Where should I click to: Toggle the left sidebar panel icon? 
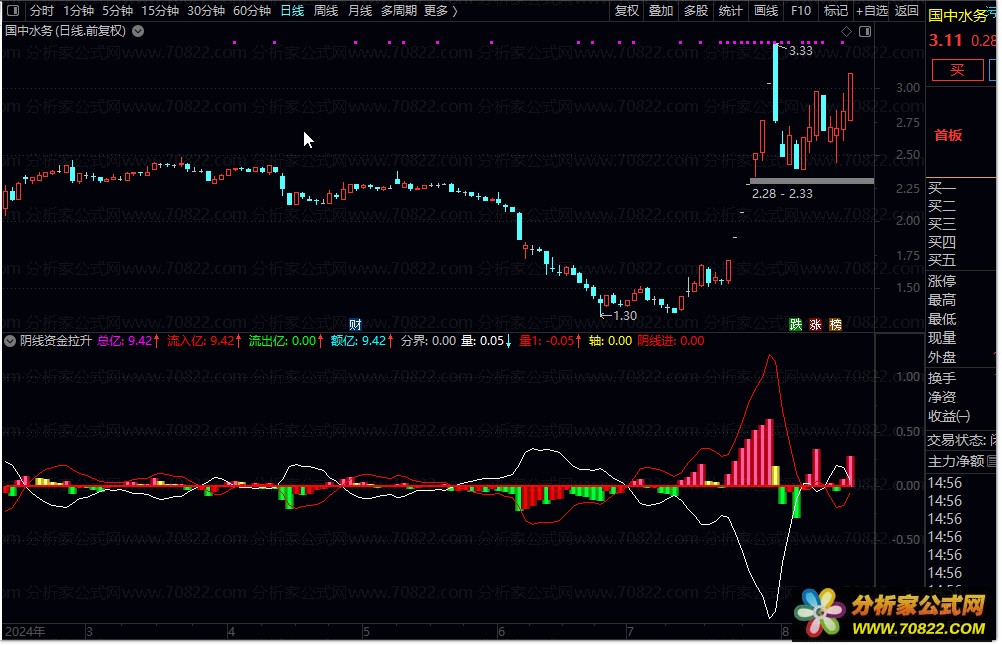(x=12, y=11)
